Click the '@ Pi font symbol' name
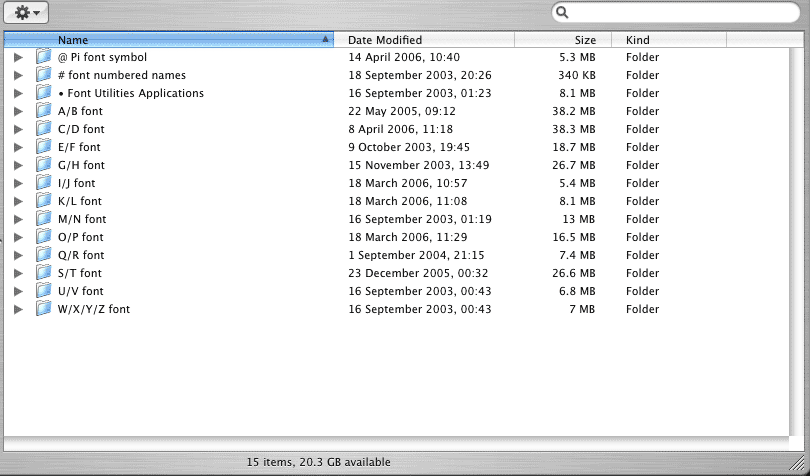 [x=102, y=57]
